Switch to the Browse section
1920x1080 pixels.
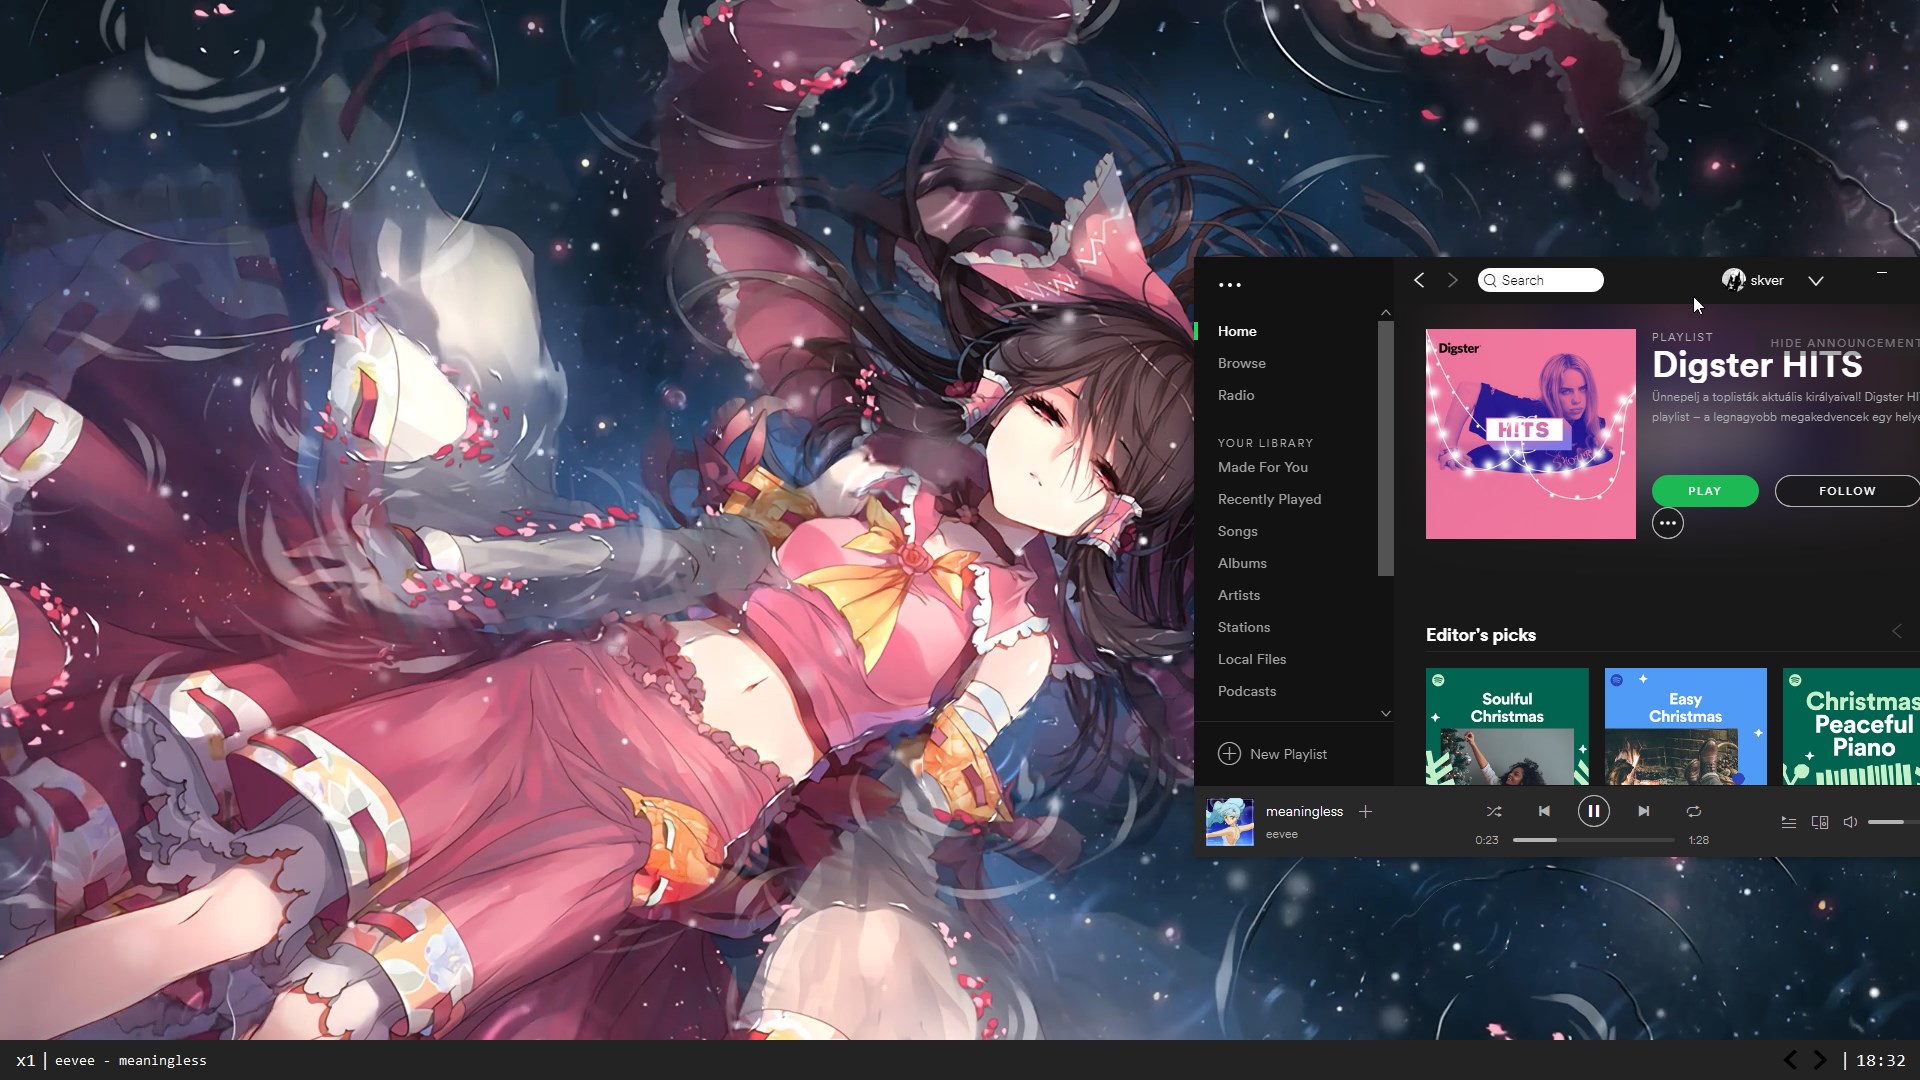[x=1241, y=363]
